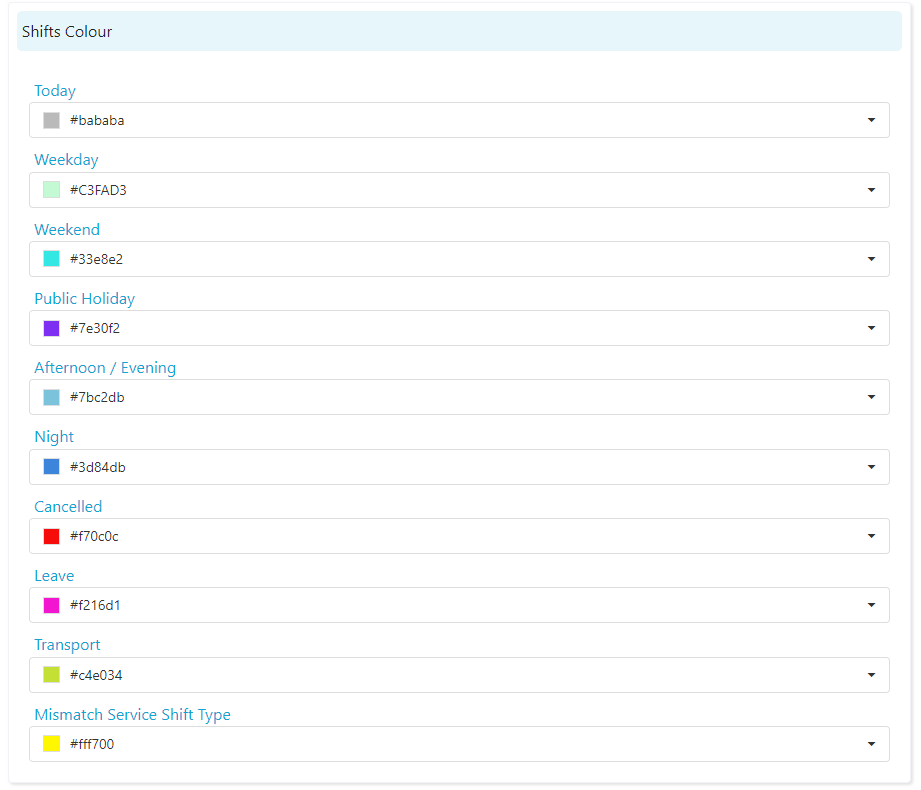Click the Afternoon / Evening field label
The image size is (921, 790).
tap(105, 368)
